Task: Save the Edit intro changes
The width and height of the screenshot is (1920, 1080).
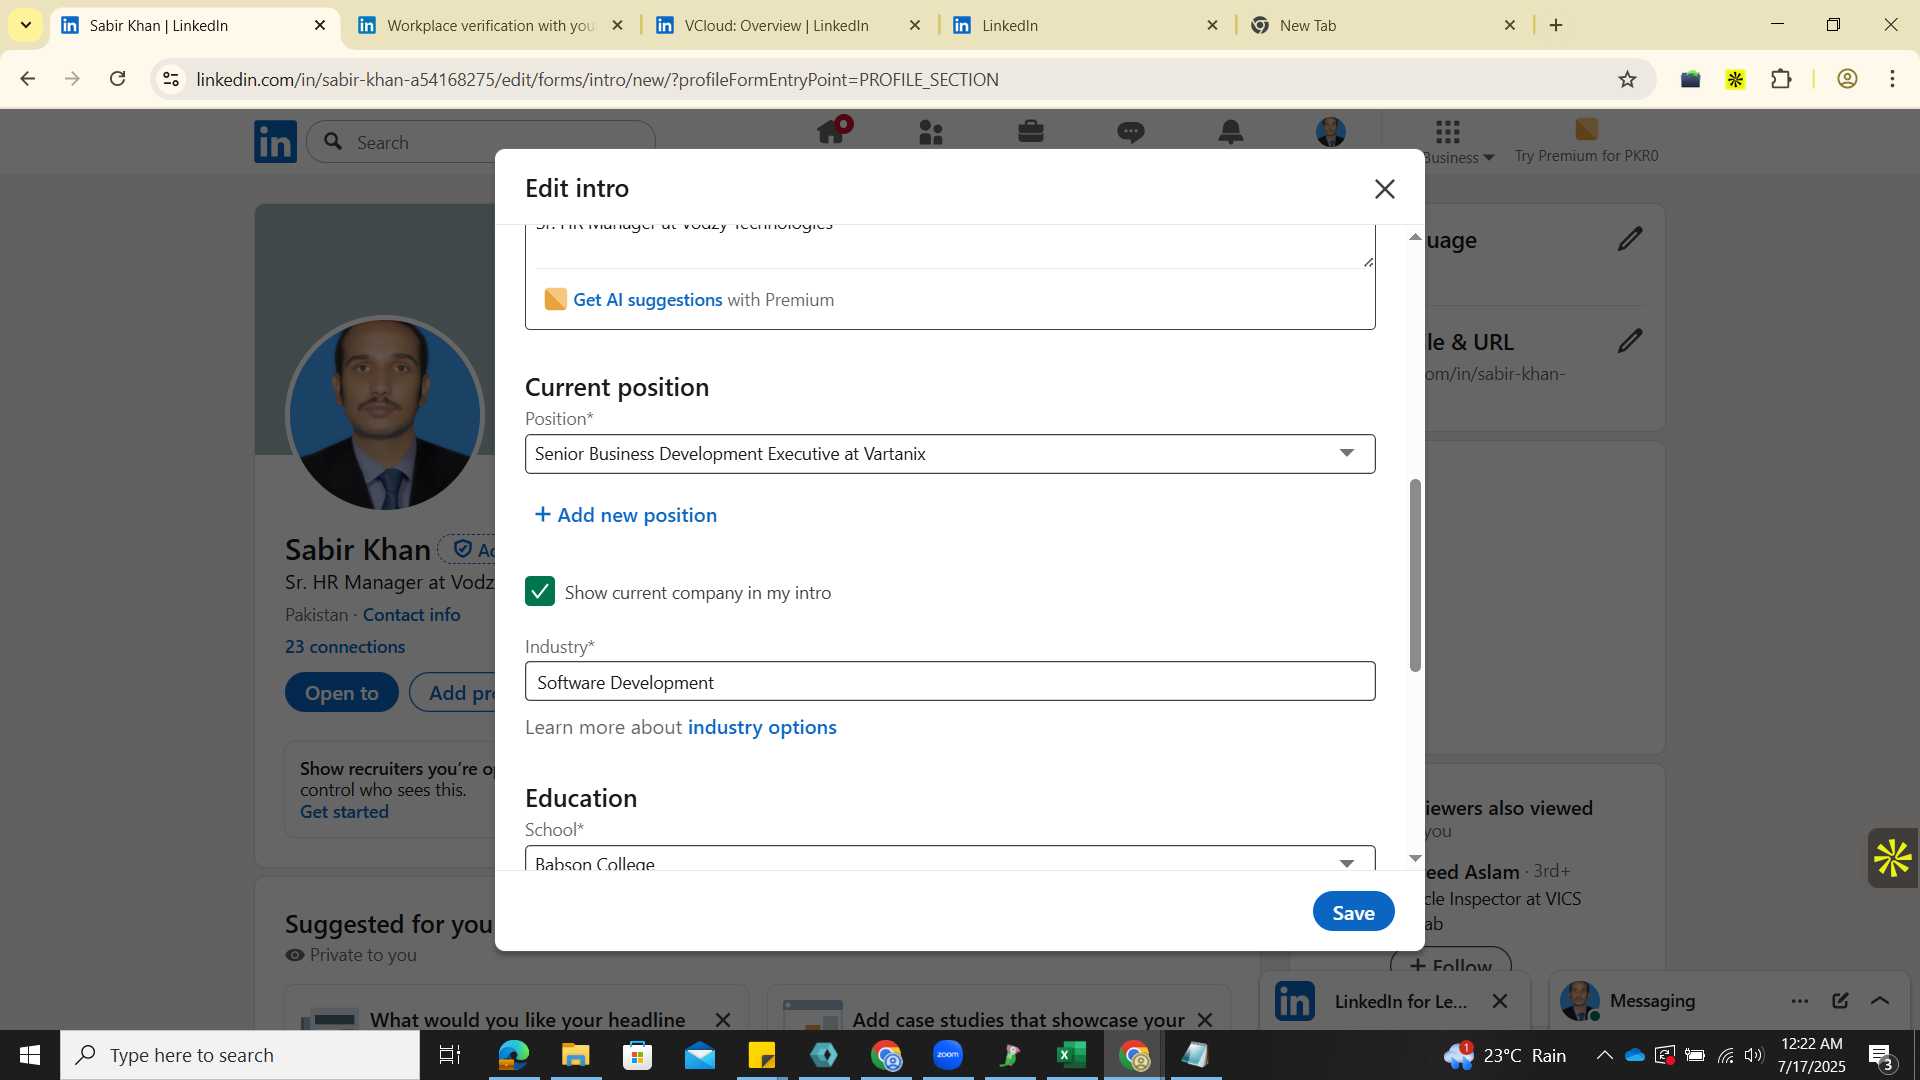Action: click(x=1353, y=912)
